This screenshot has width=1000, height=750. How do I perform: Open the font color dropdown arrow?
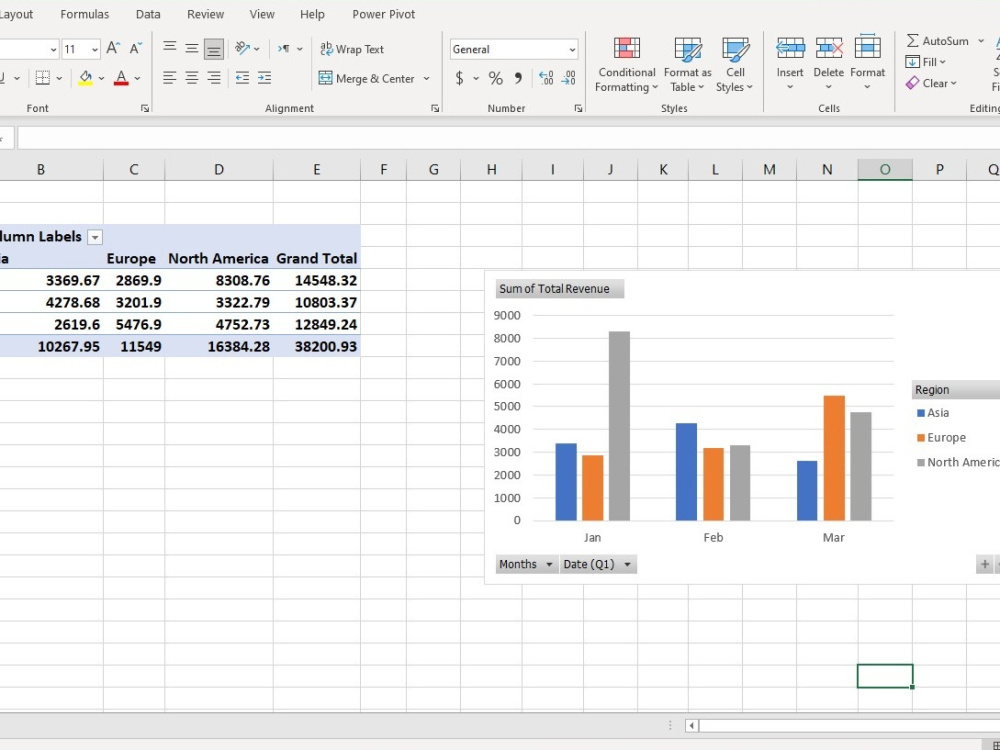click(x=137, y=78)
